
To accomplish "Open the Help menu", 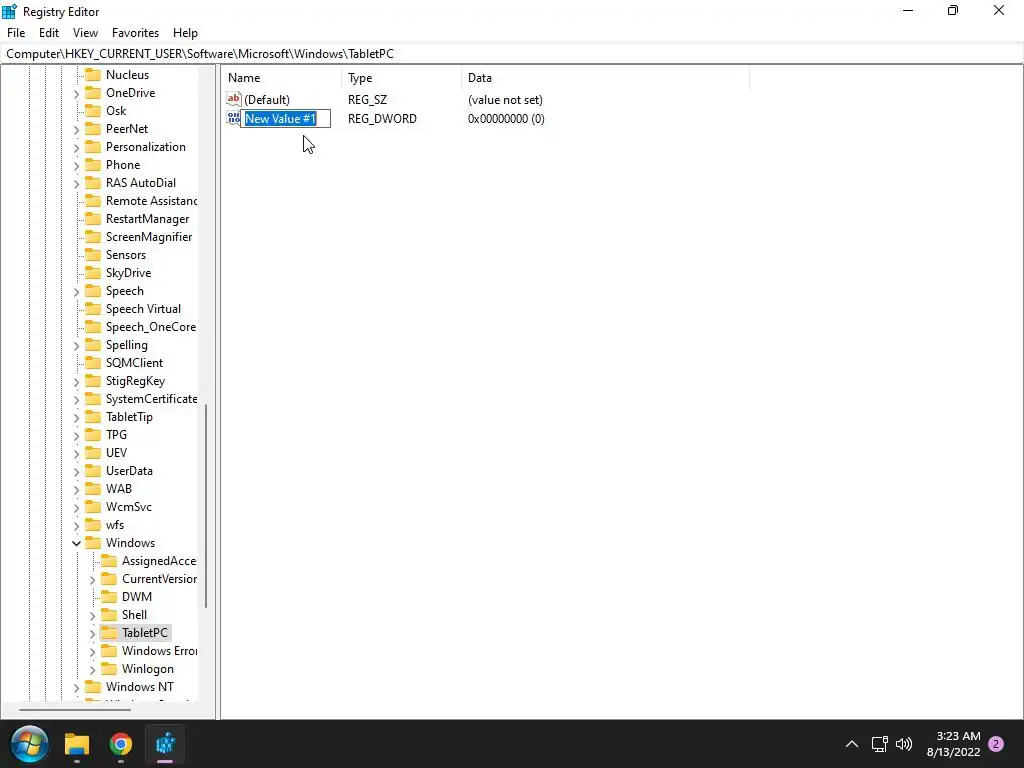I will (x=185, y=33).
